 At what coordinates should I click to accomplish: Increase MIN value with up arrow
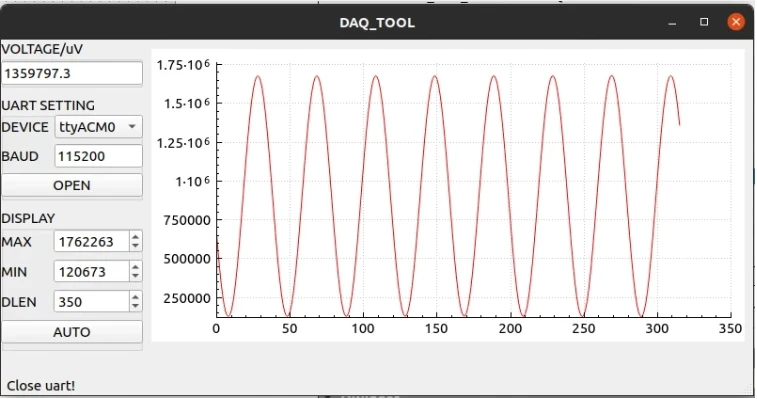pyautogui.click(x=136, y=267)
